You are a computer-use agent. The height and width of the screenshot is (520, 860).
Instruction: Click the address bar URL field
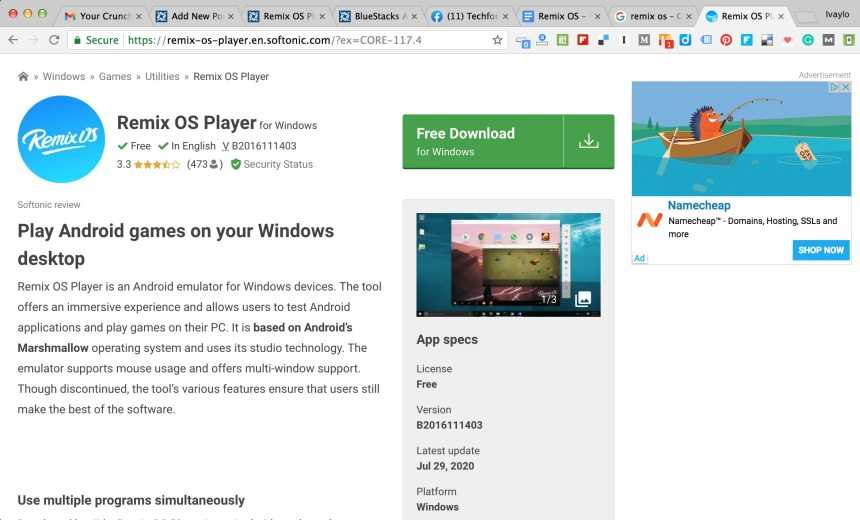tap(280, 40)
